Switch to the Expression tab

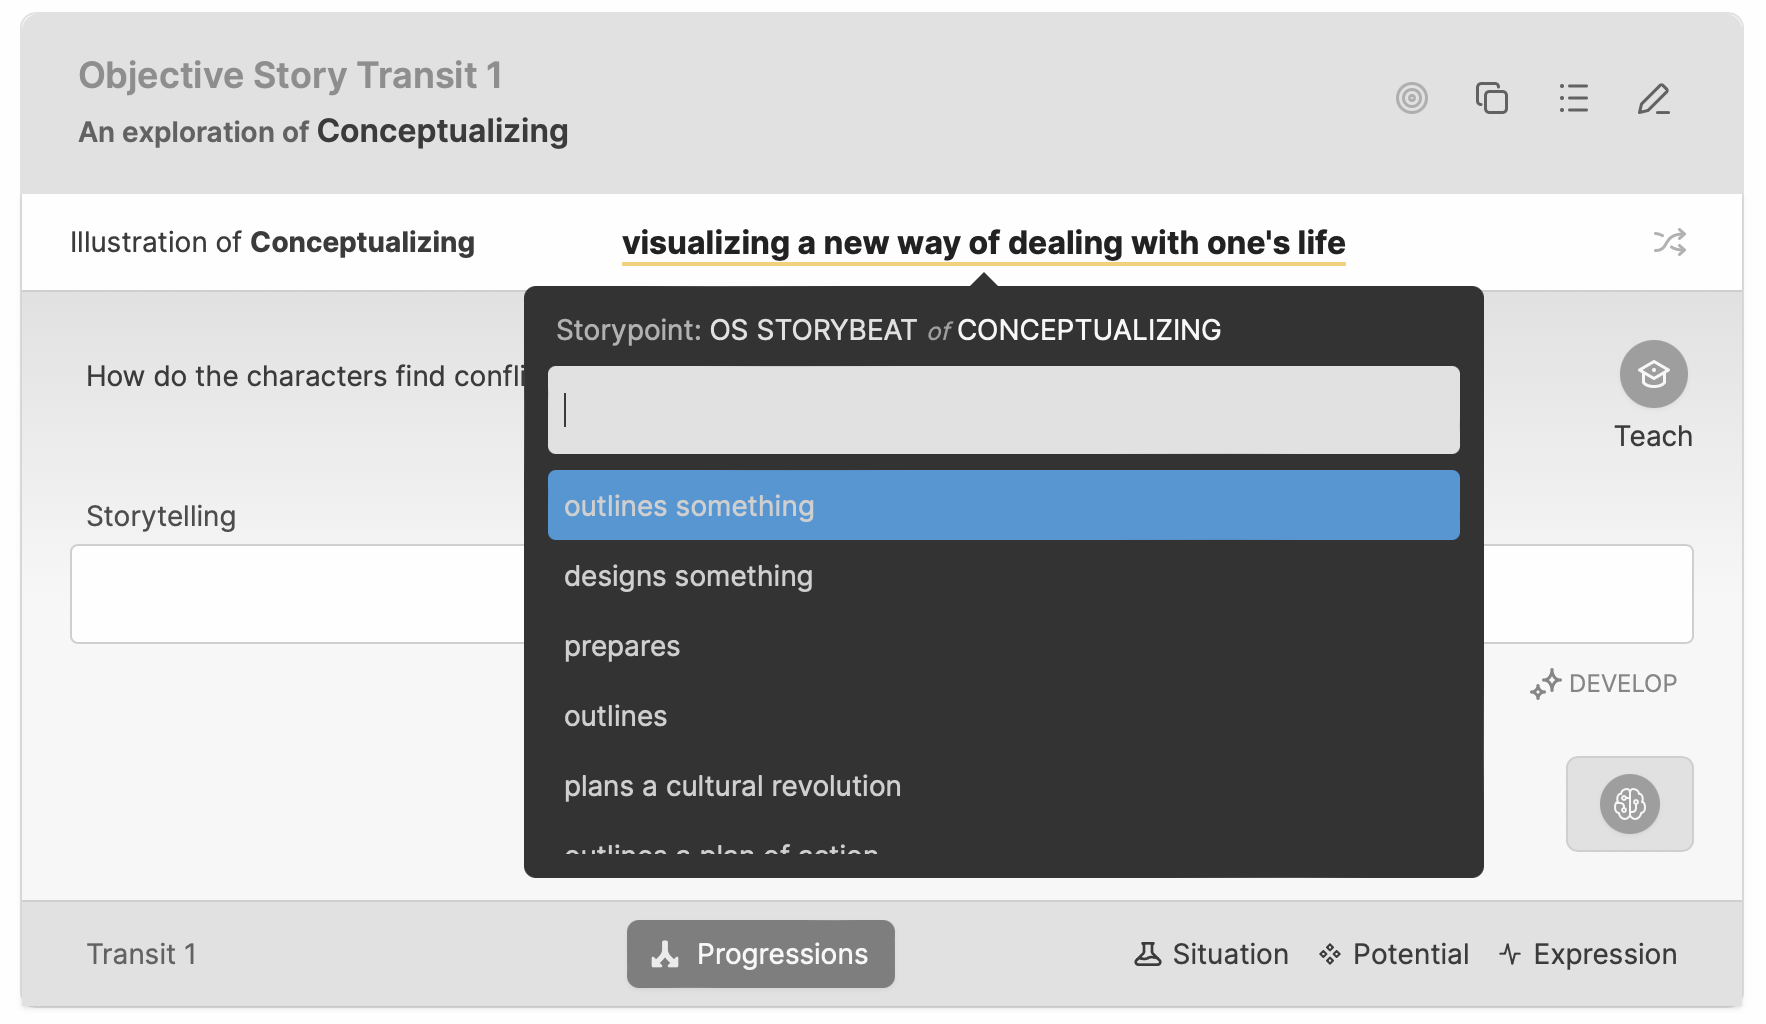pos(1588,954)
